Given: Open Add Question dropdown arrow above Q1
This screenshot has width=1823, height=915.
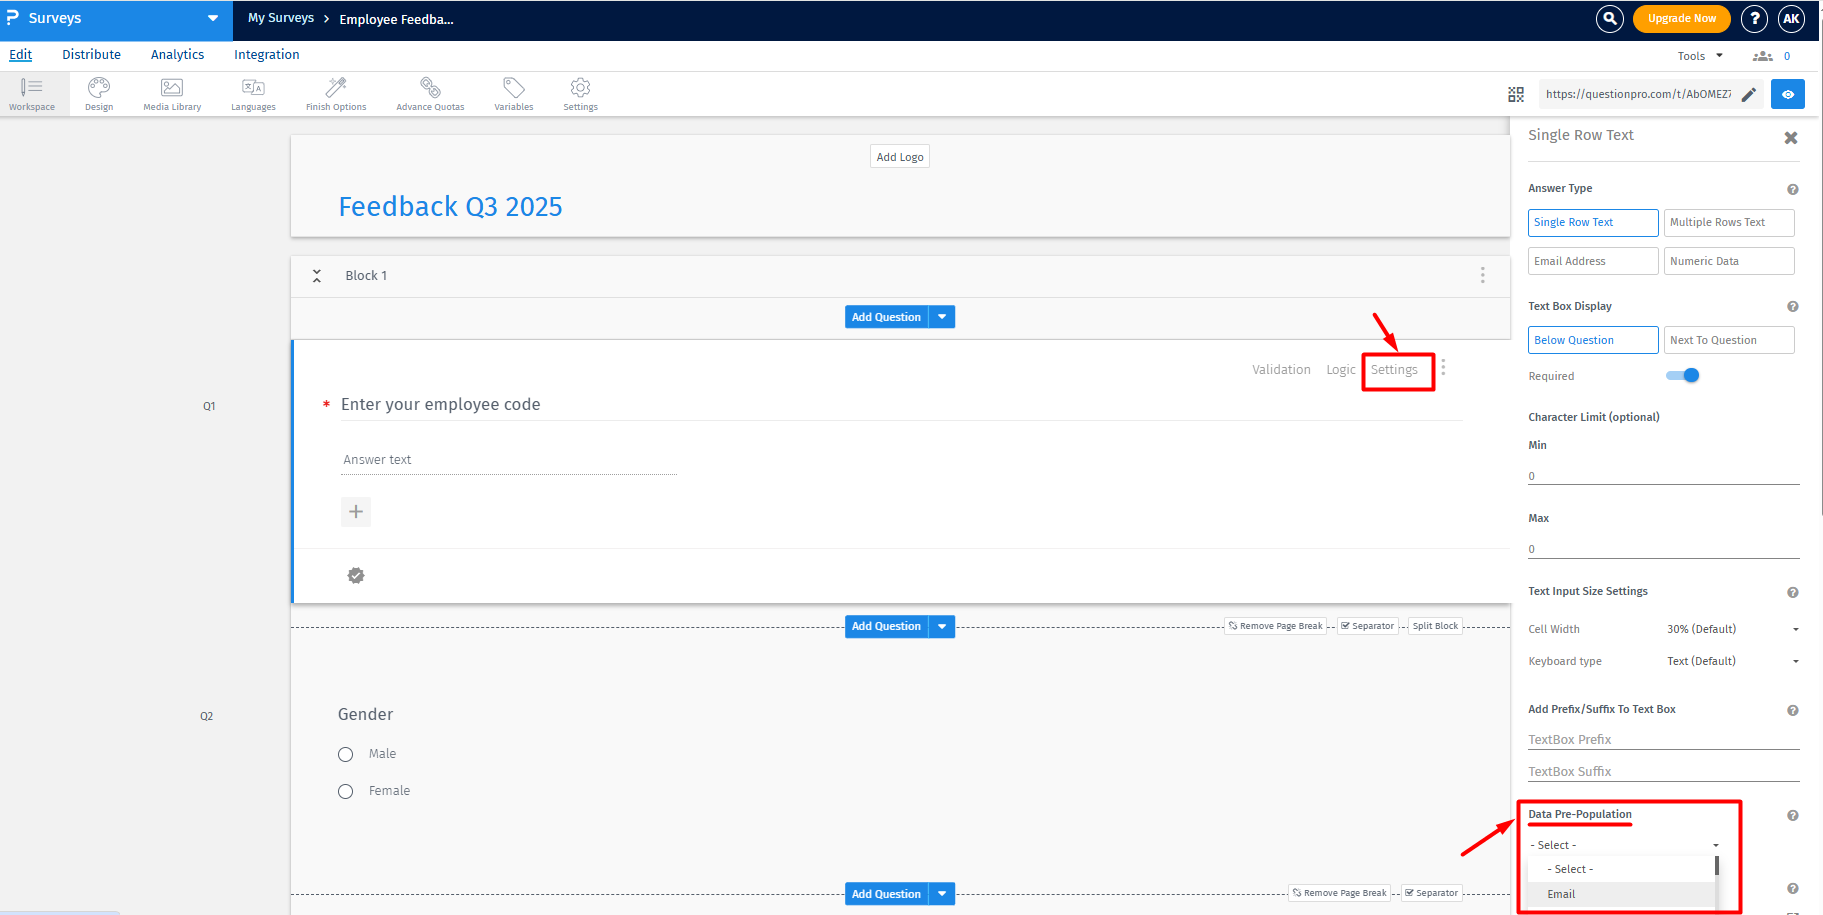Looking at the screenshot, I should pos(942,317).
